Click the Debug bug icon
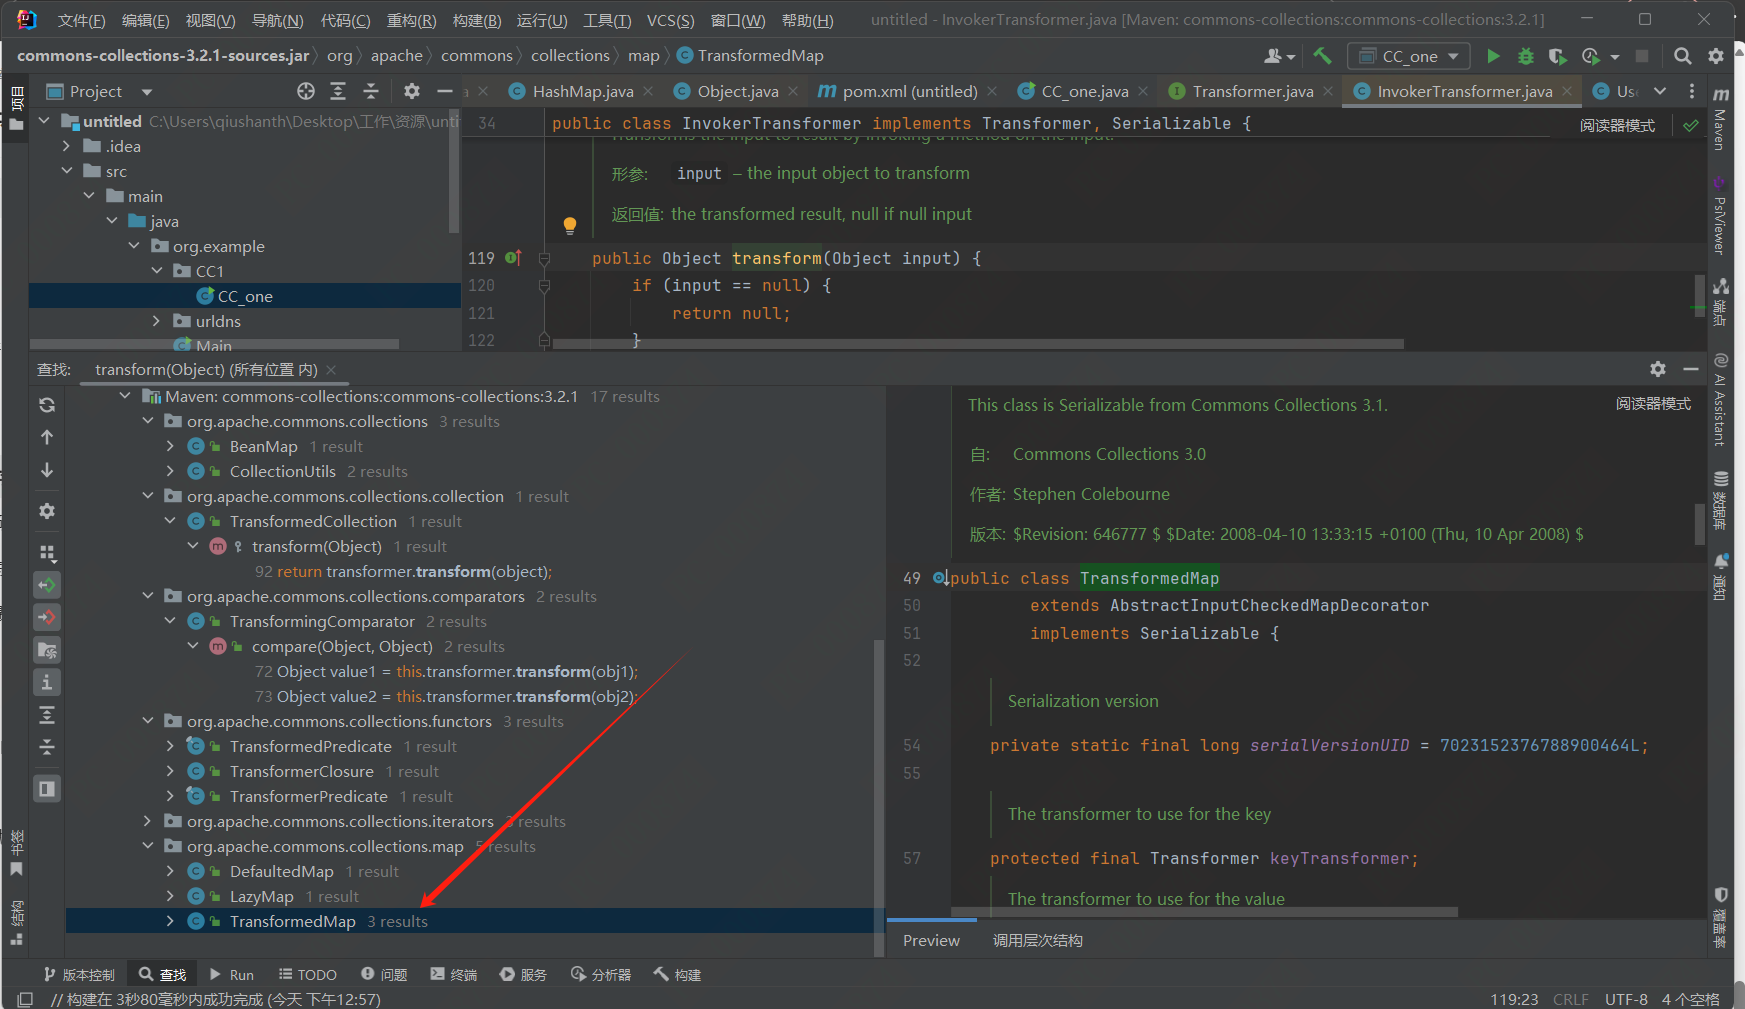This screenshot has width=1745, height=1009. click(x=1525, y=56)
